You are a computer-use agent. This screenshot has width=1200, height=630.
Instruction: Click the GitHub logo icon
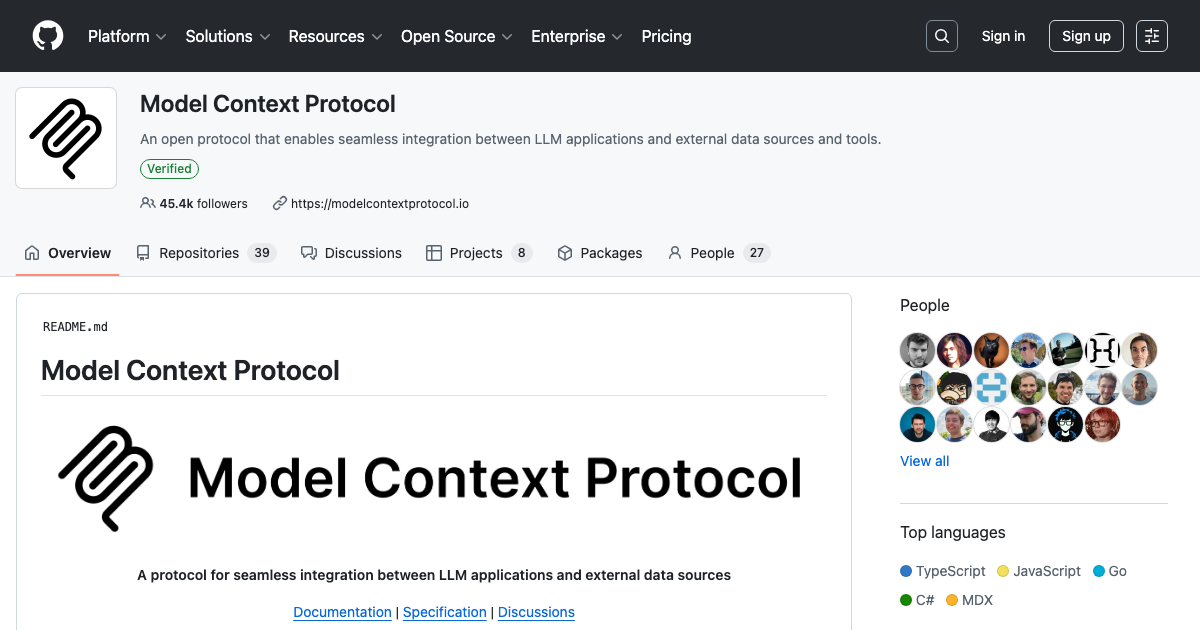[47, 36]
